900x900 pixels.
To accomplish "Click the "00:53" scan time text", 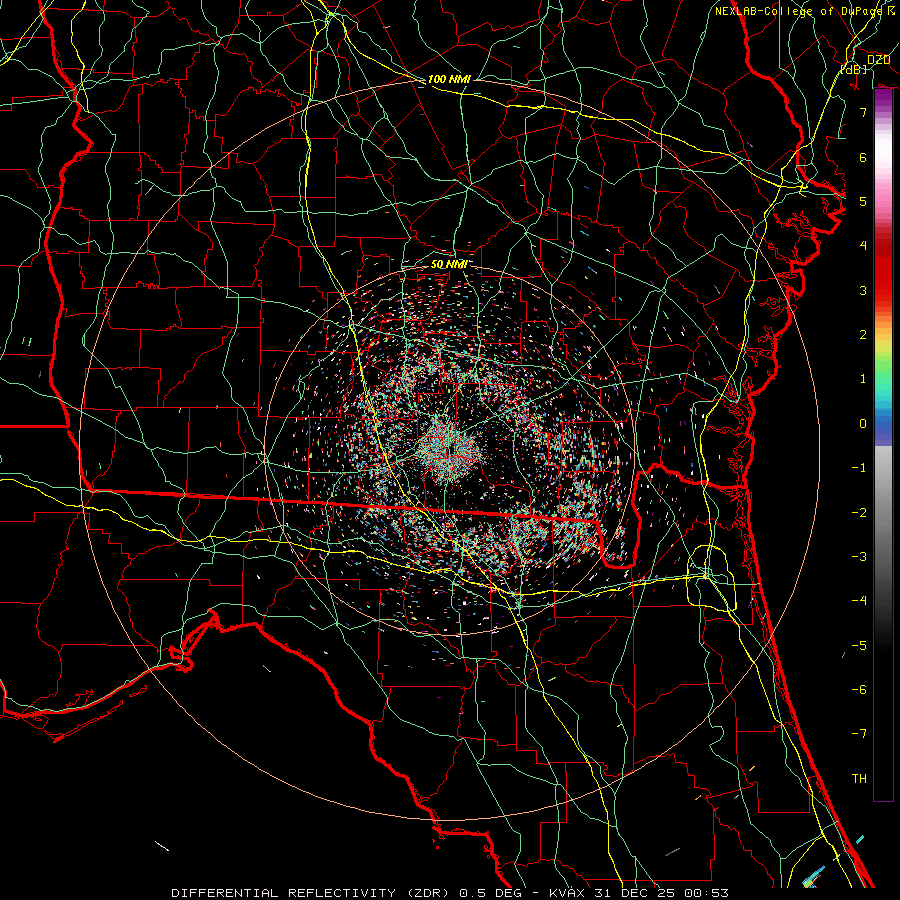I will pos(706,893).
